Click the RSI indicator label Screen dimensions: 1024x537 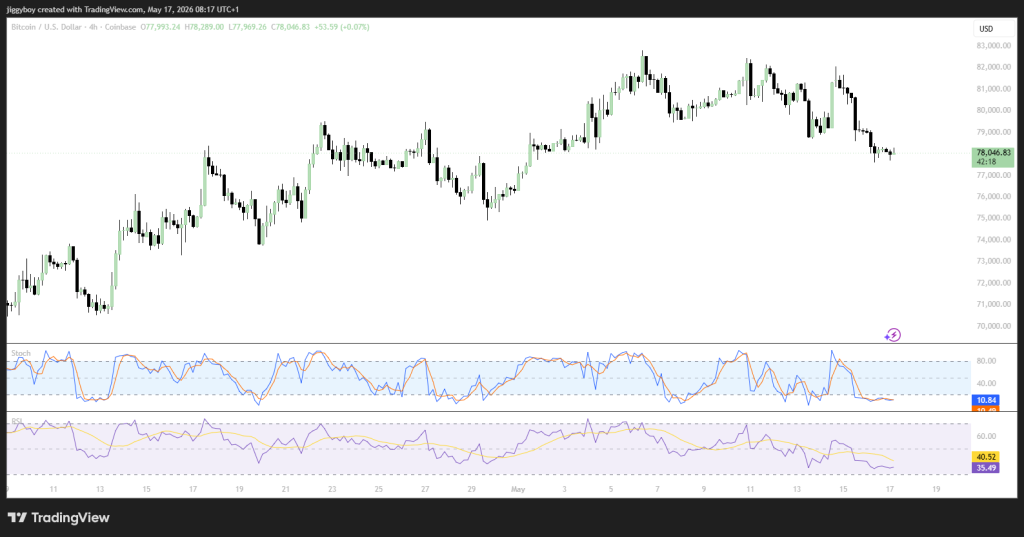17,421
